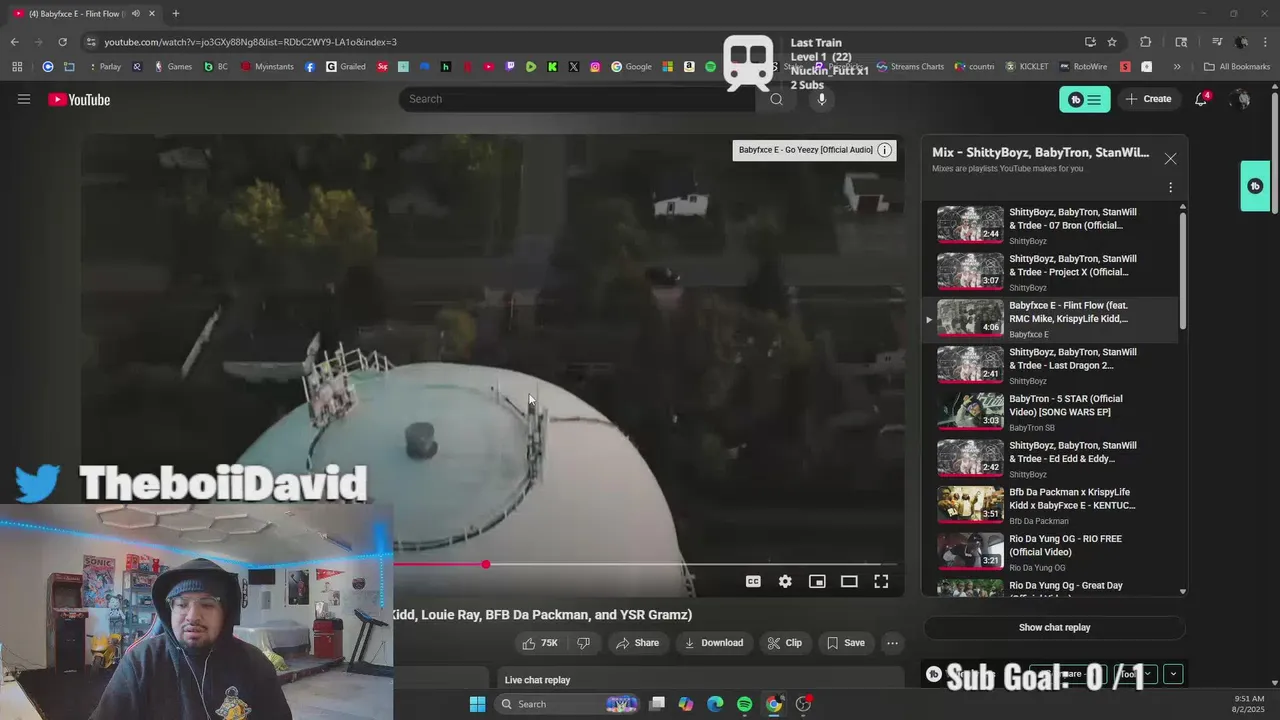Click the playlist panel scrollbar
This screenshot has width=1280, height=720.
[x=1183, y=270]
